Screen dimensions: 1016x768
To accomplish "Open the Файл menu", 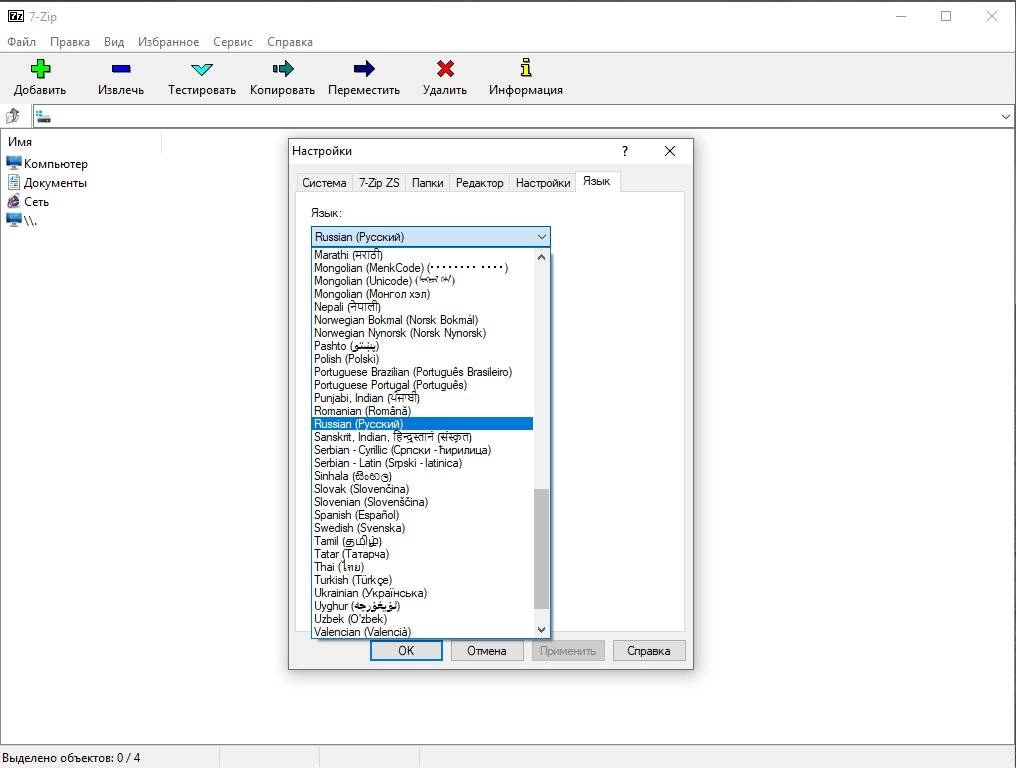I will [21, 41].
